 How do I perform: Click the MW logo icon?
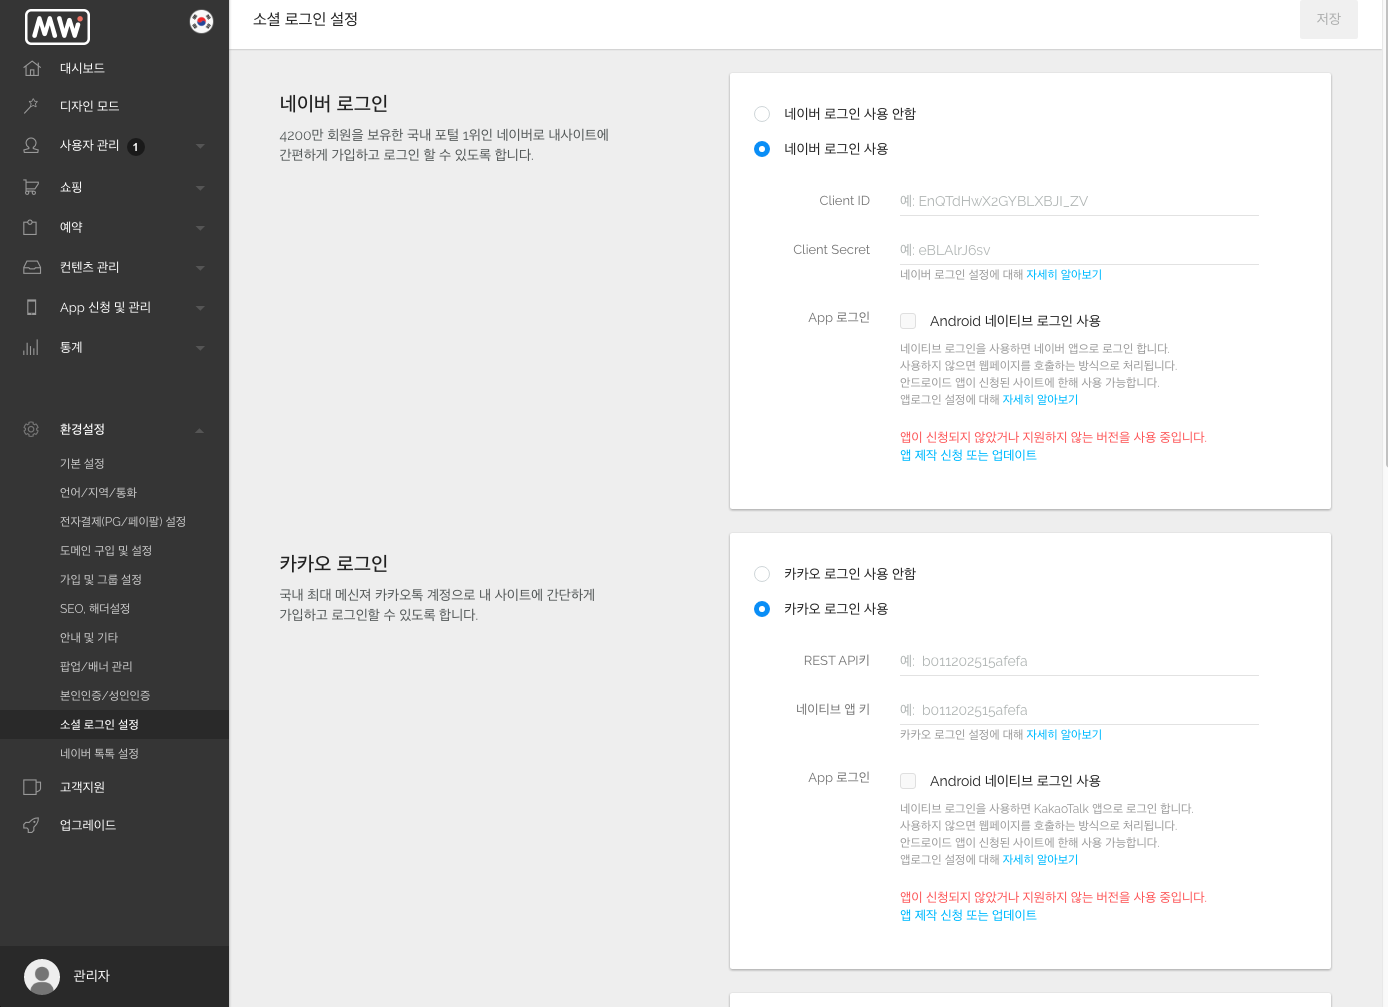point(57,27)
